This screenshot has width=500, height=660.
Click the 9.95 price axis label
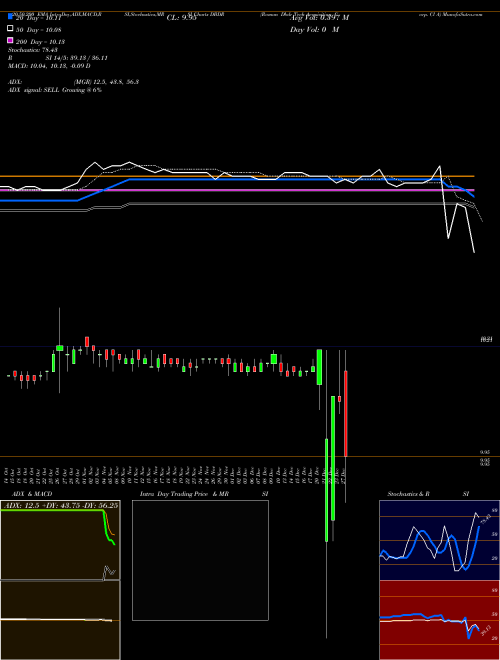[x=485, y=452]
